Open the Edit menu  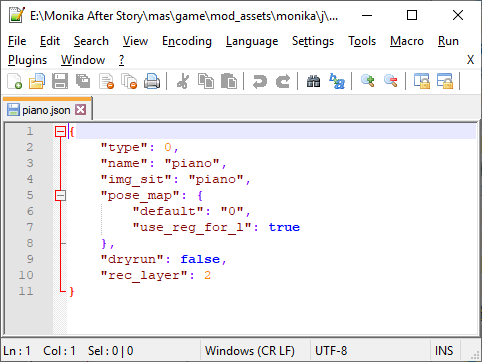(x=50, y=41)
